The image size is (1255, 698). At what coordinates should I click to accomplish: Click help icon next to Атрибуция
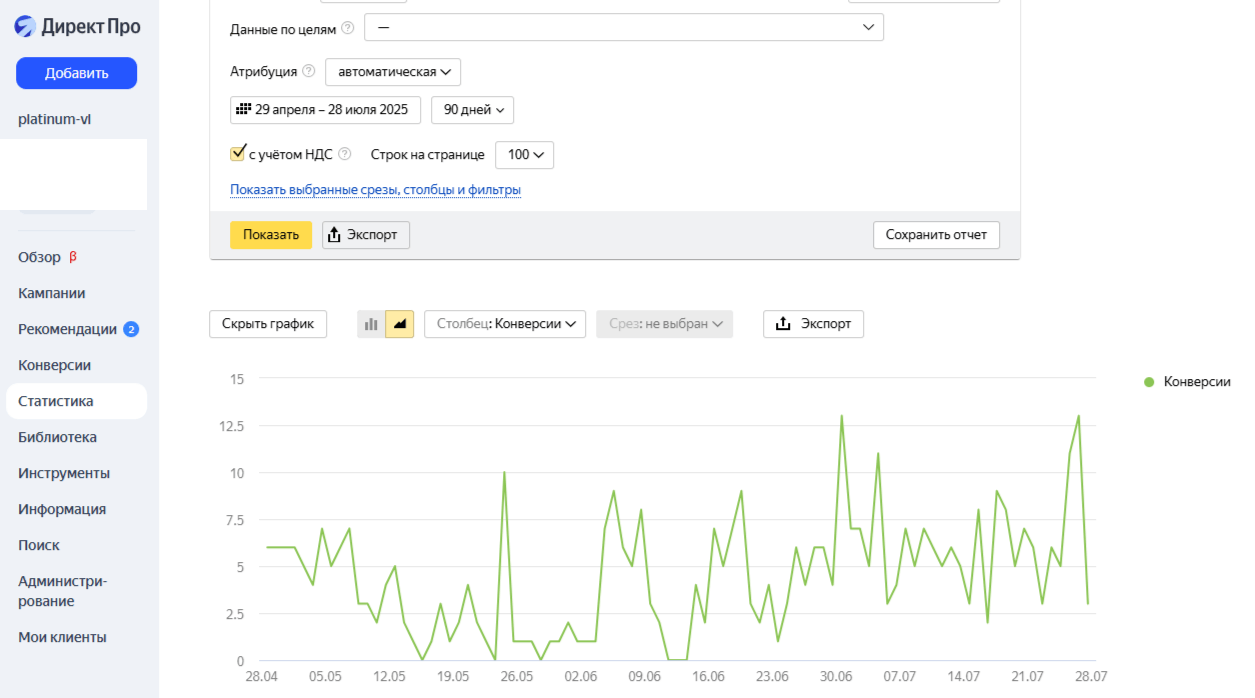309,71
